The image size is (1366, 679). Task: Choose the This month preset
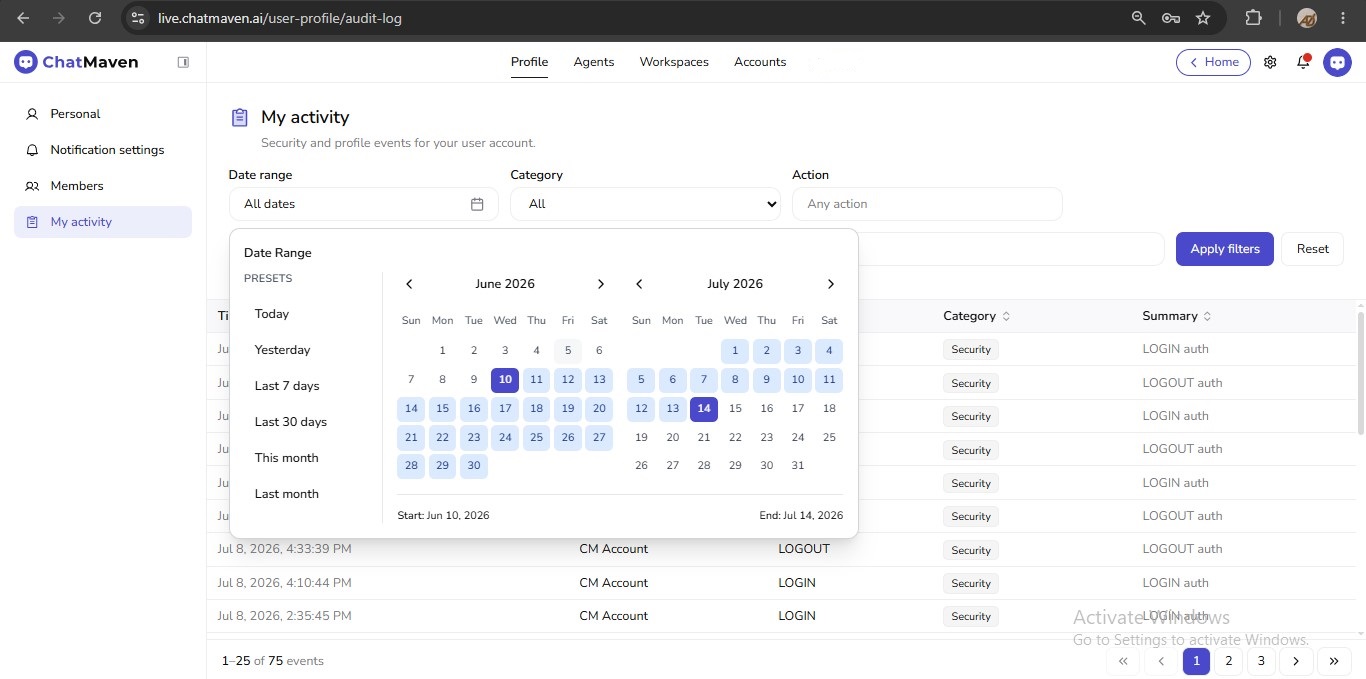point(287,458)
